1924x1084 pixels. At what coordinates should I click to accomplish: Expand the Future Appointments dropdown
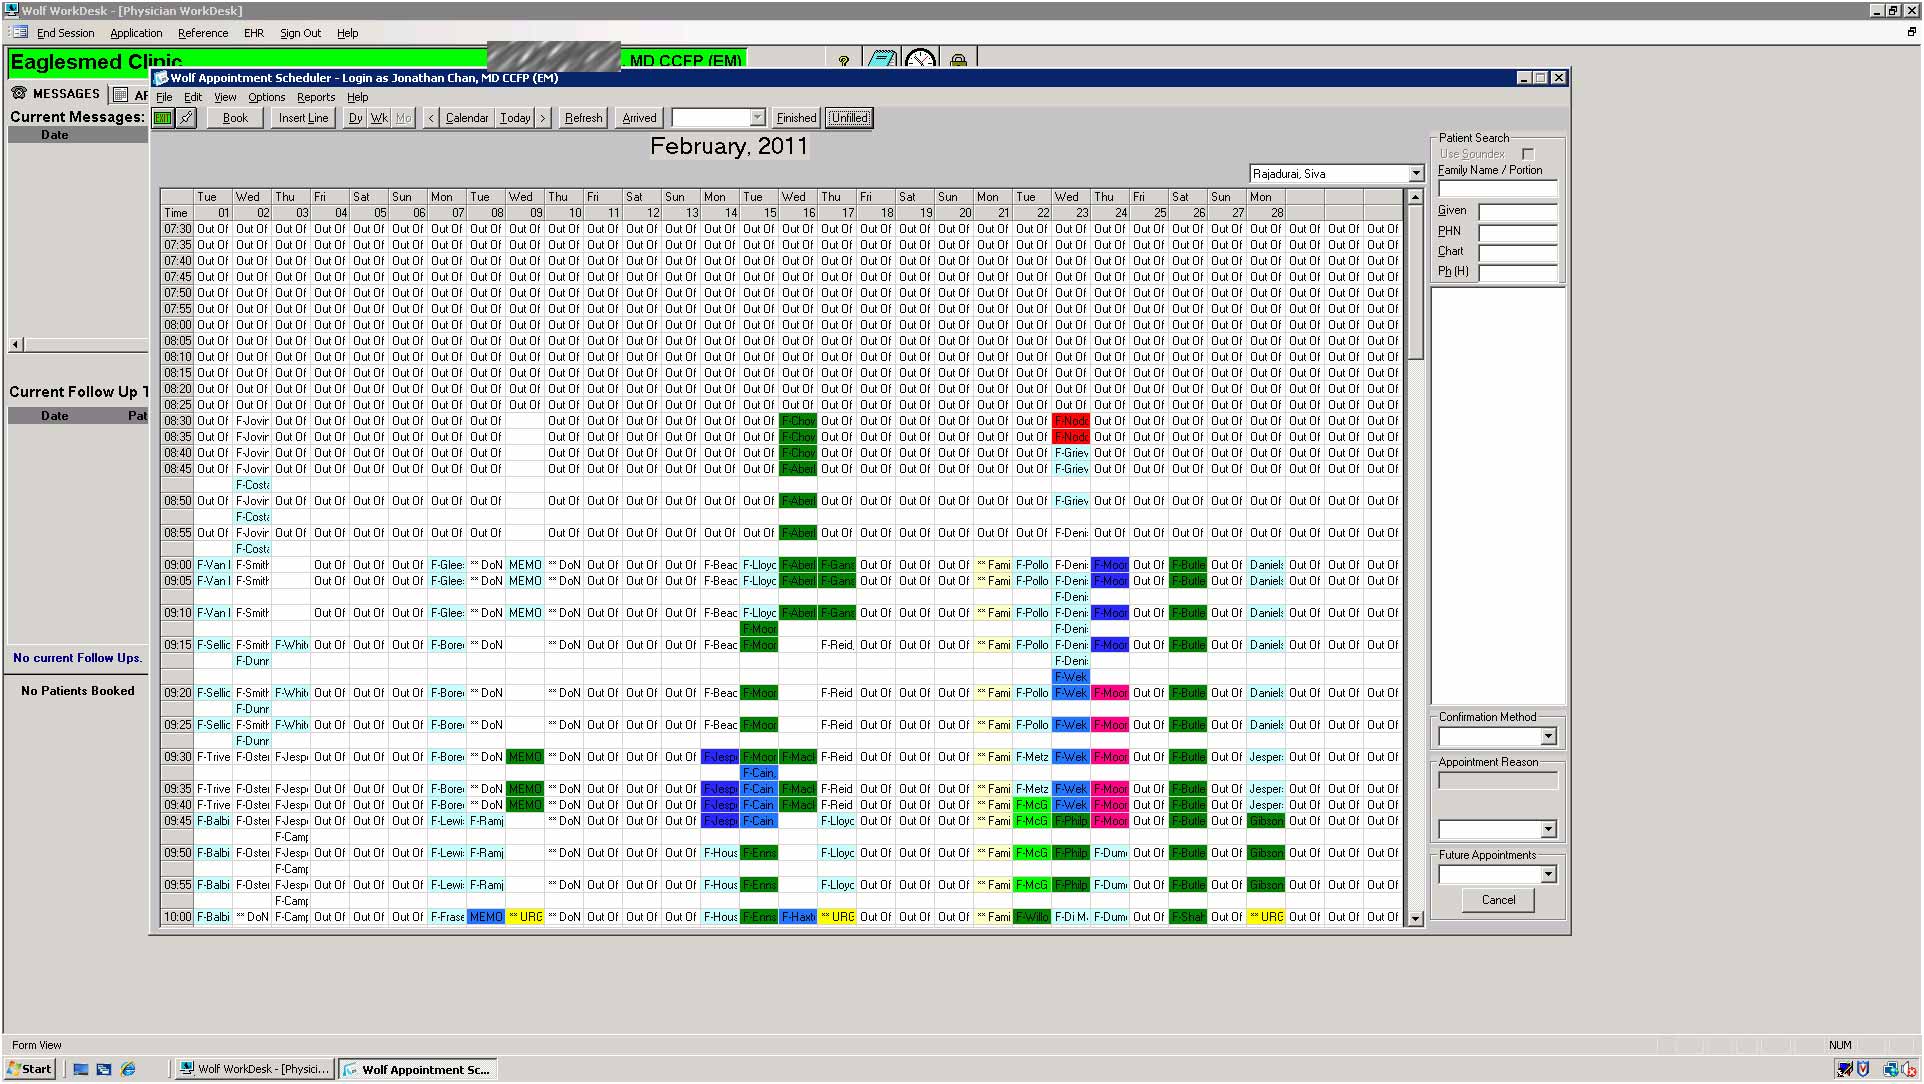(x=1548, y=875)
